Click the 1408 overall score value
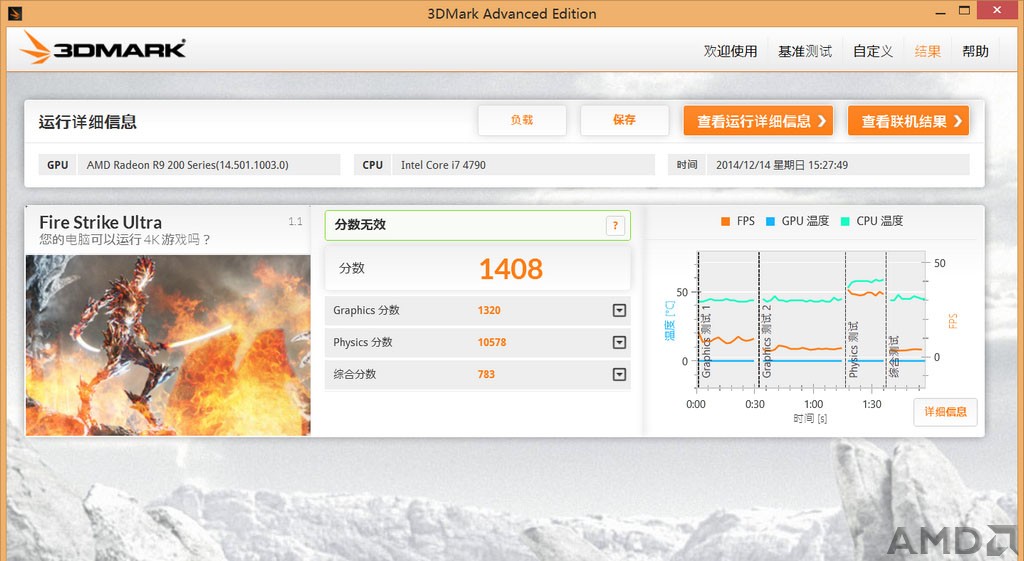This screenshot has height=561, width=1024. pos(511,269)
